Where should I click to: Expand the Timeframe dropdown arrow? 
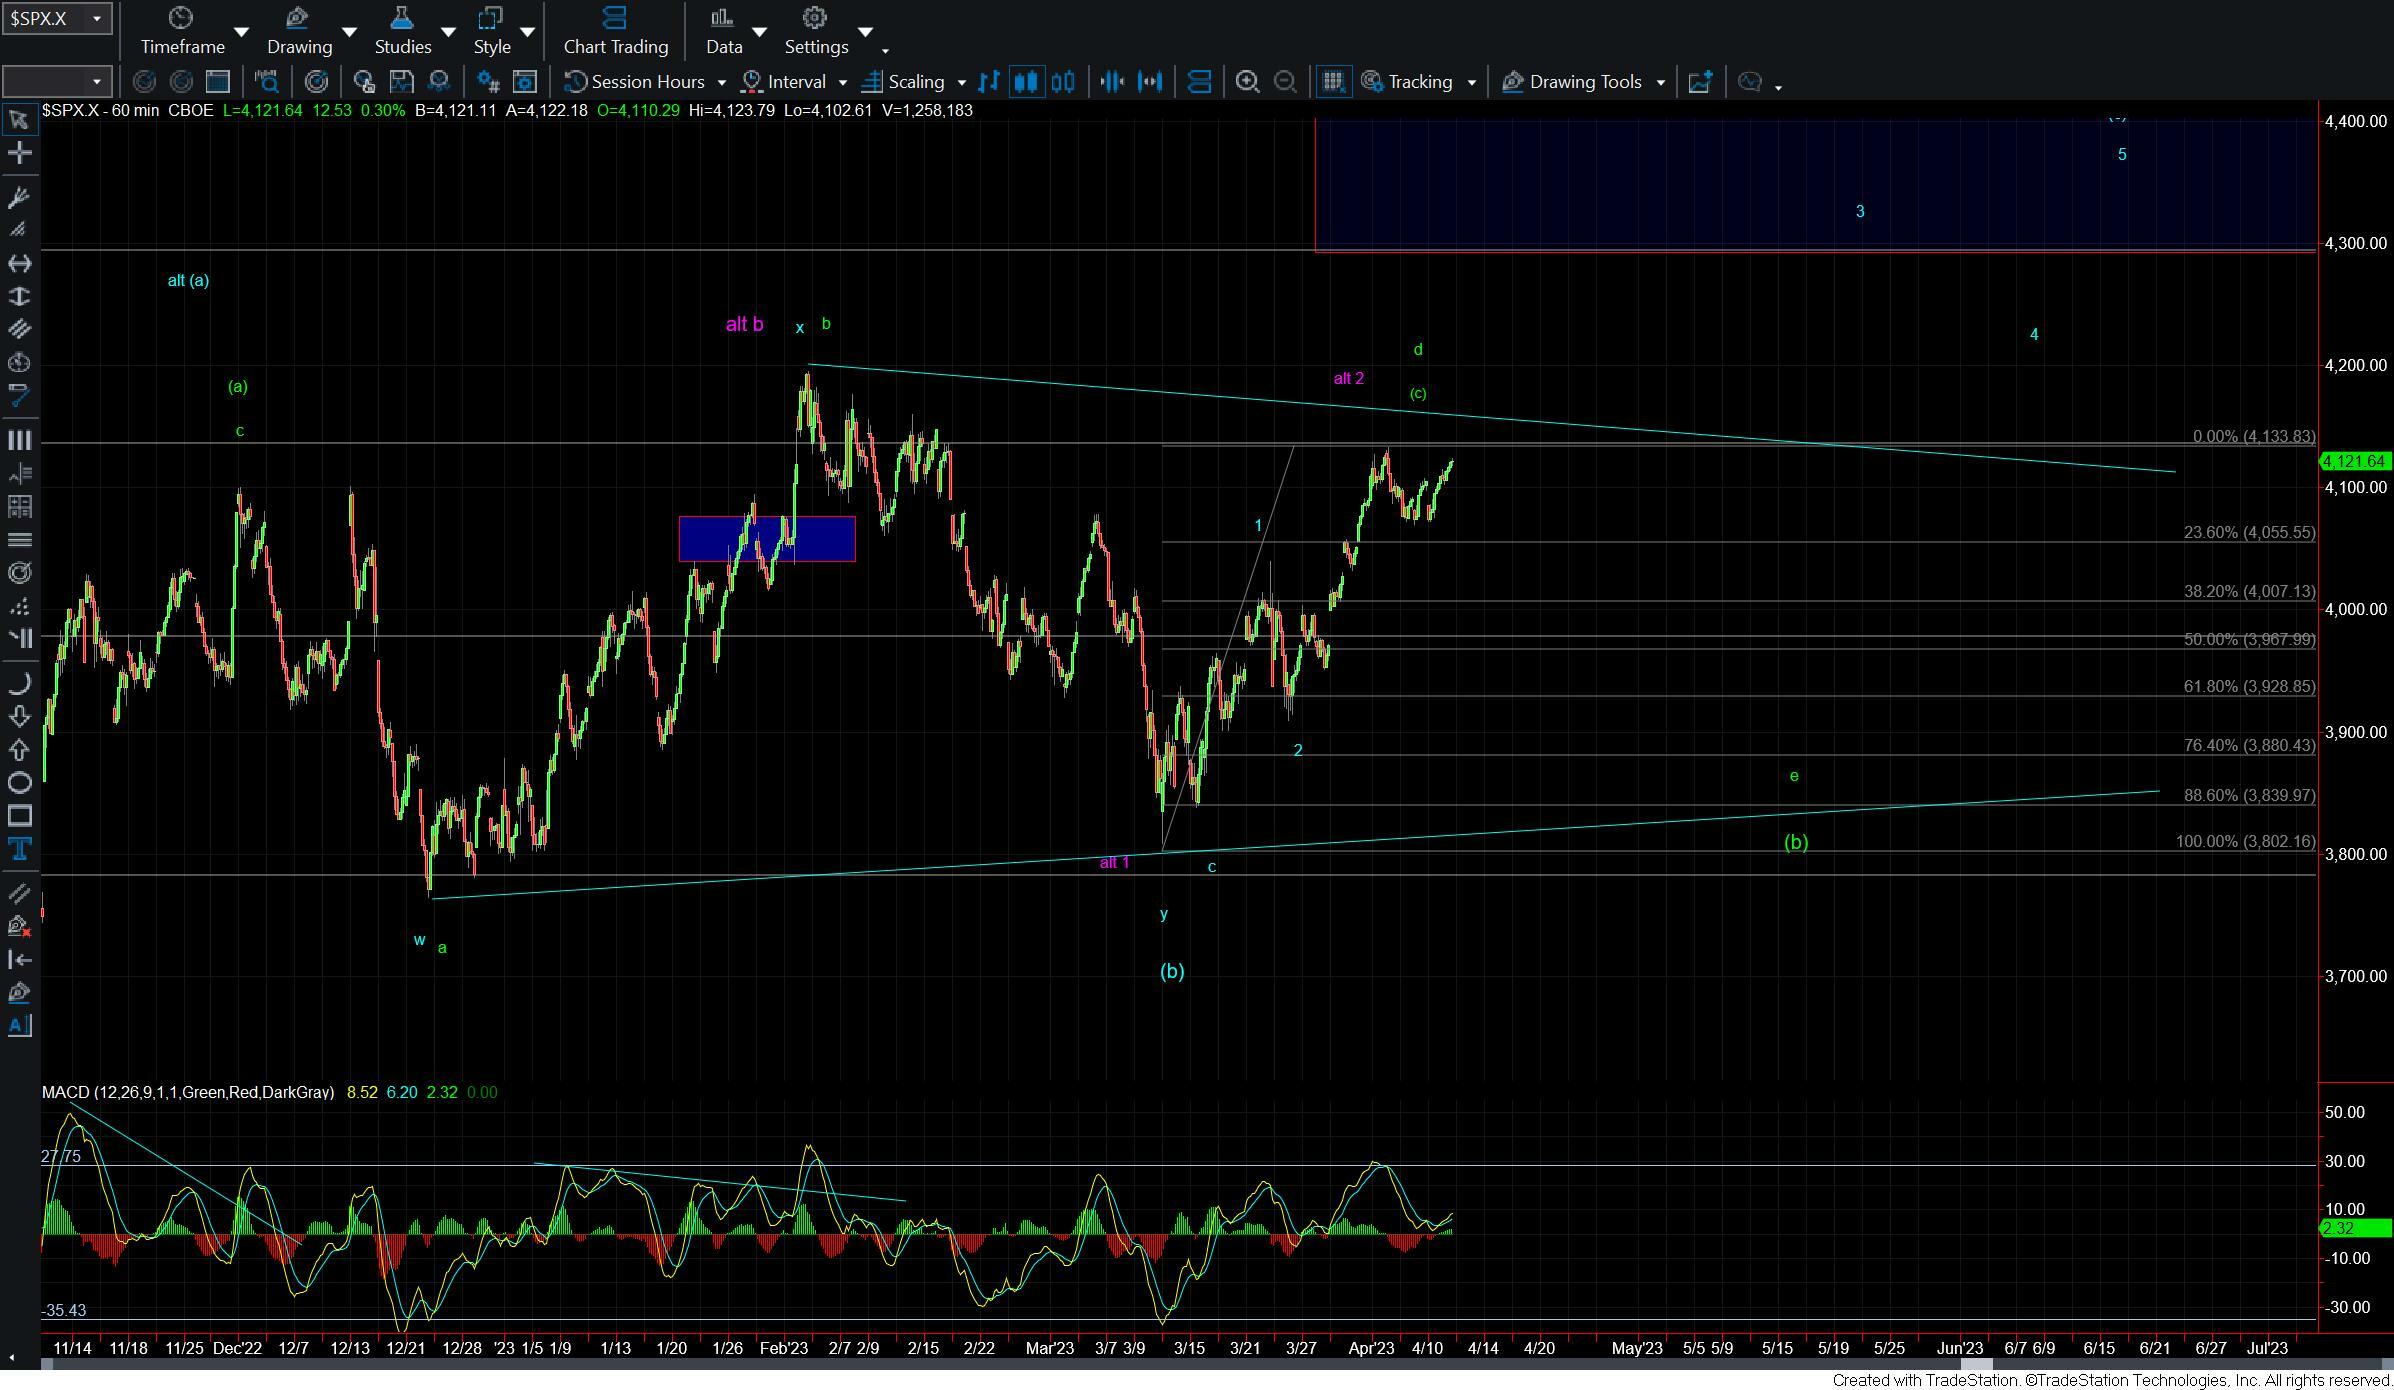pyautogui.click(x=241, y=32)
